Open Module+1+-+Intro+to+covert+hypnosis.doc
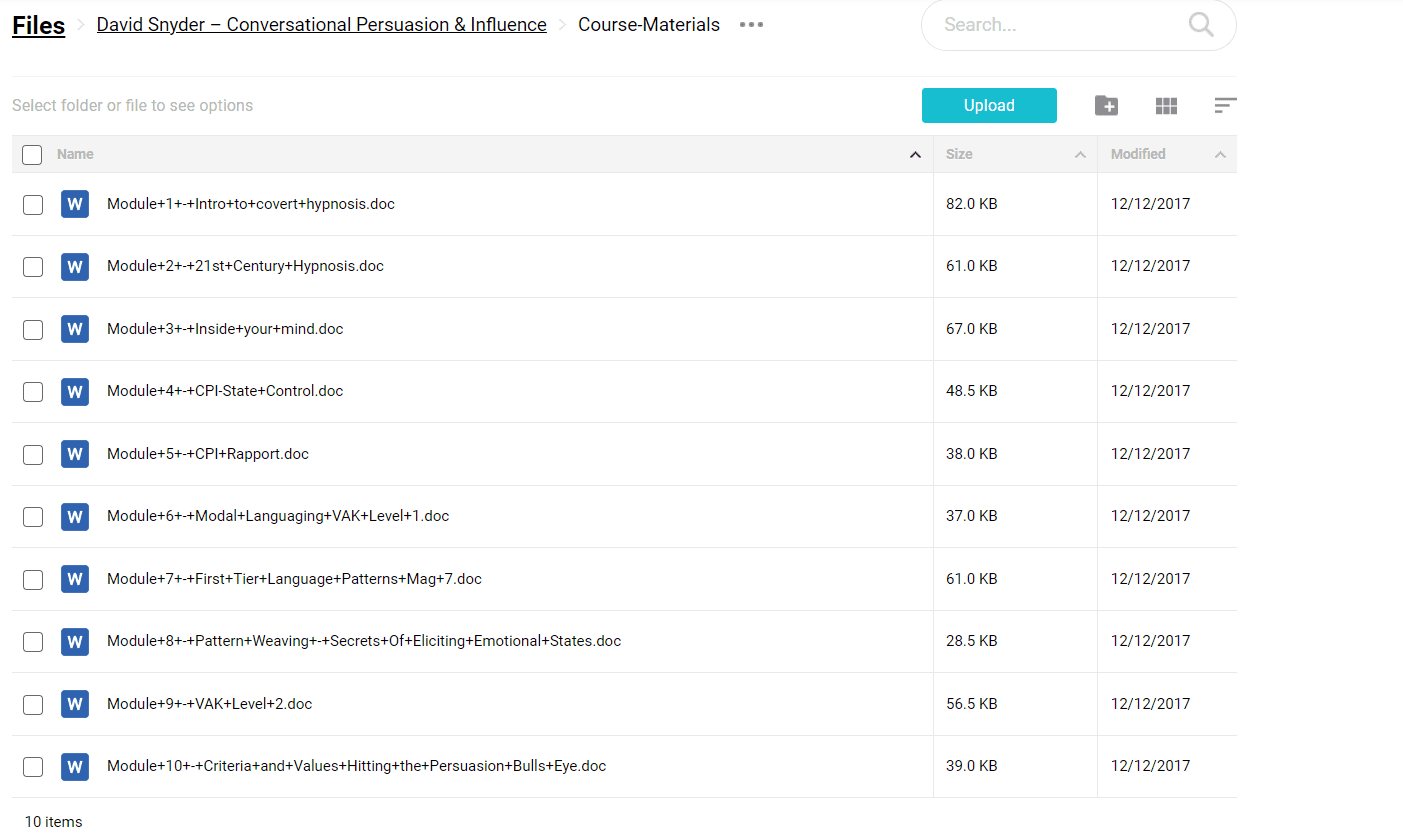The height and width of the screenshot is (838, 1403). [251, 204]
